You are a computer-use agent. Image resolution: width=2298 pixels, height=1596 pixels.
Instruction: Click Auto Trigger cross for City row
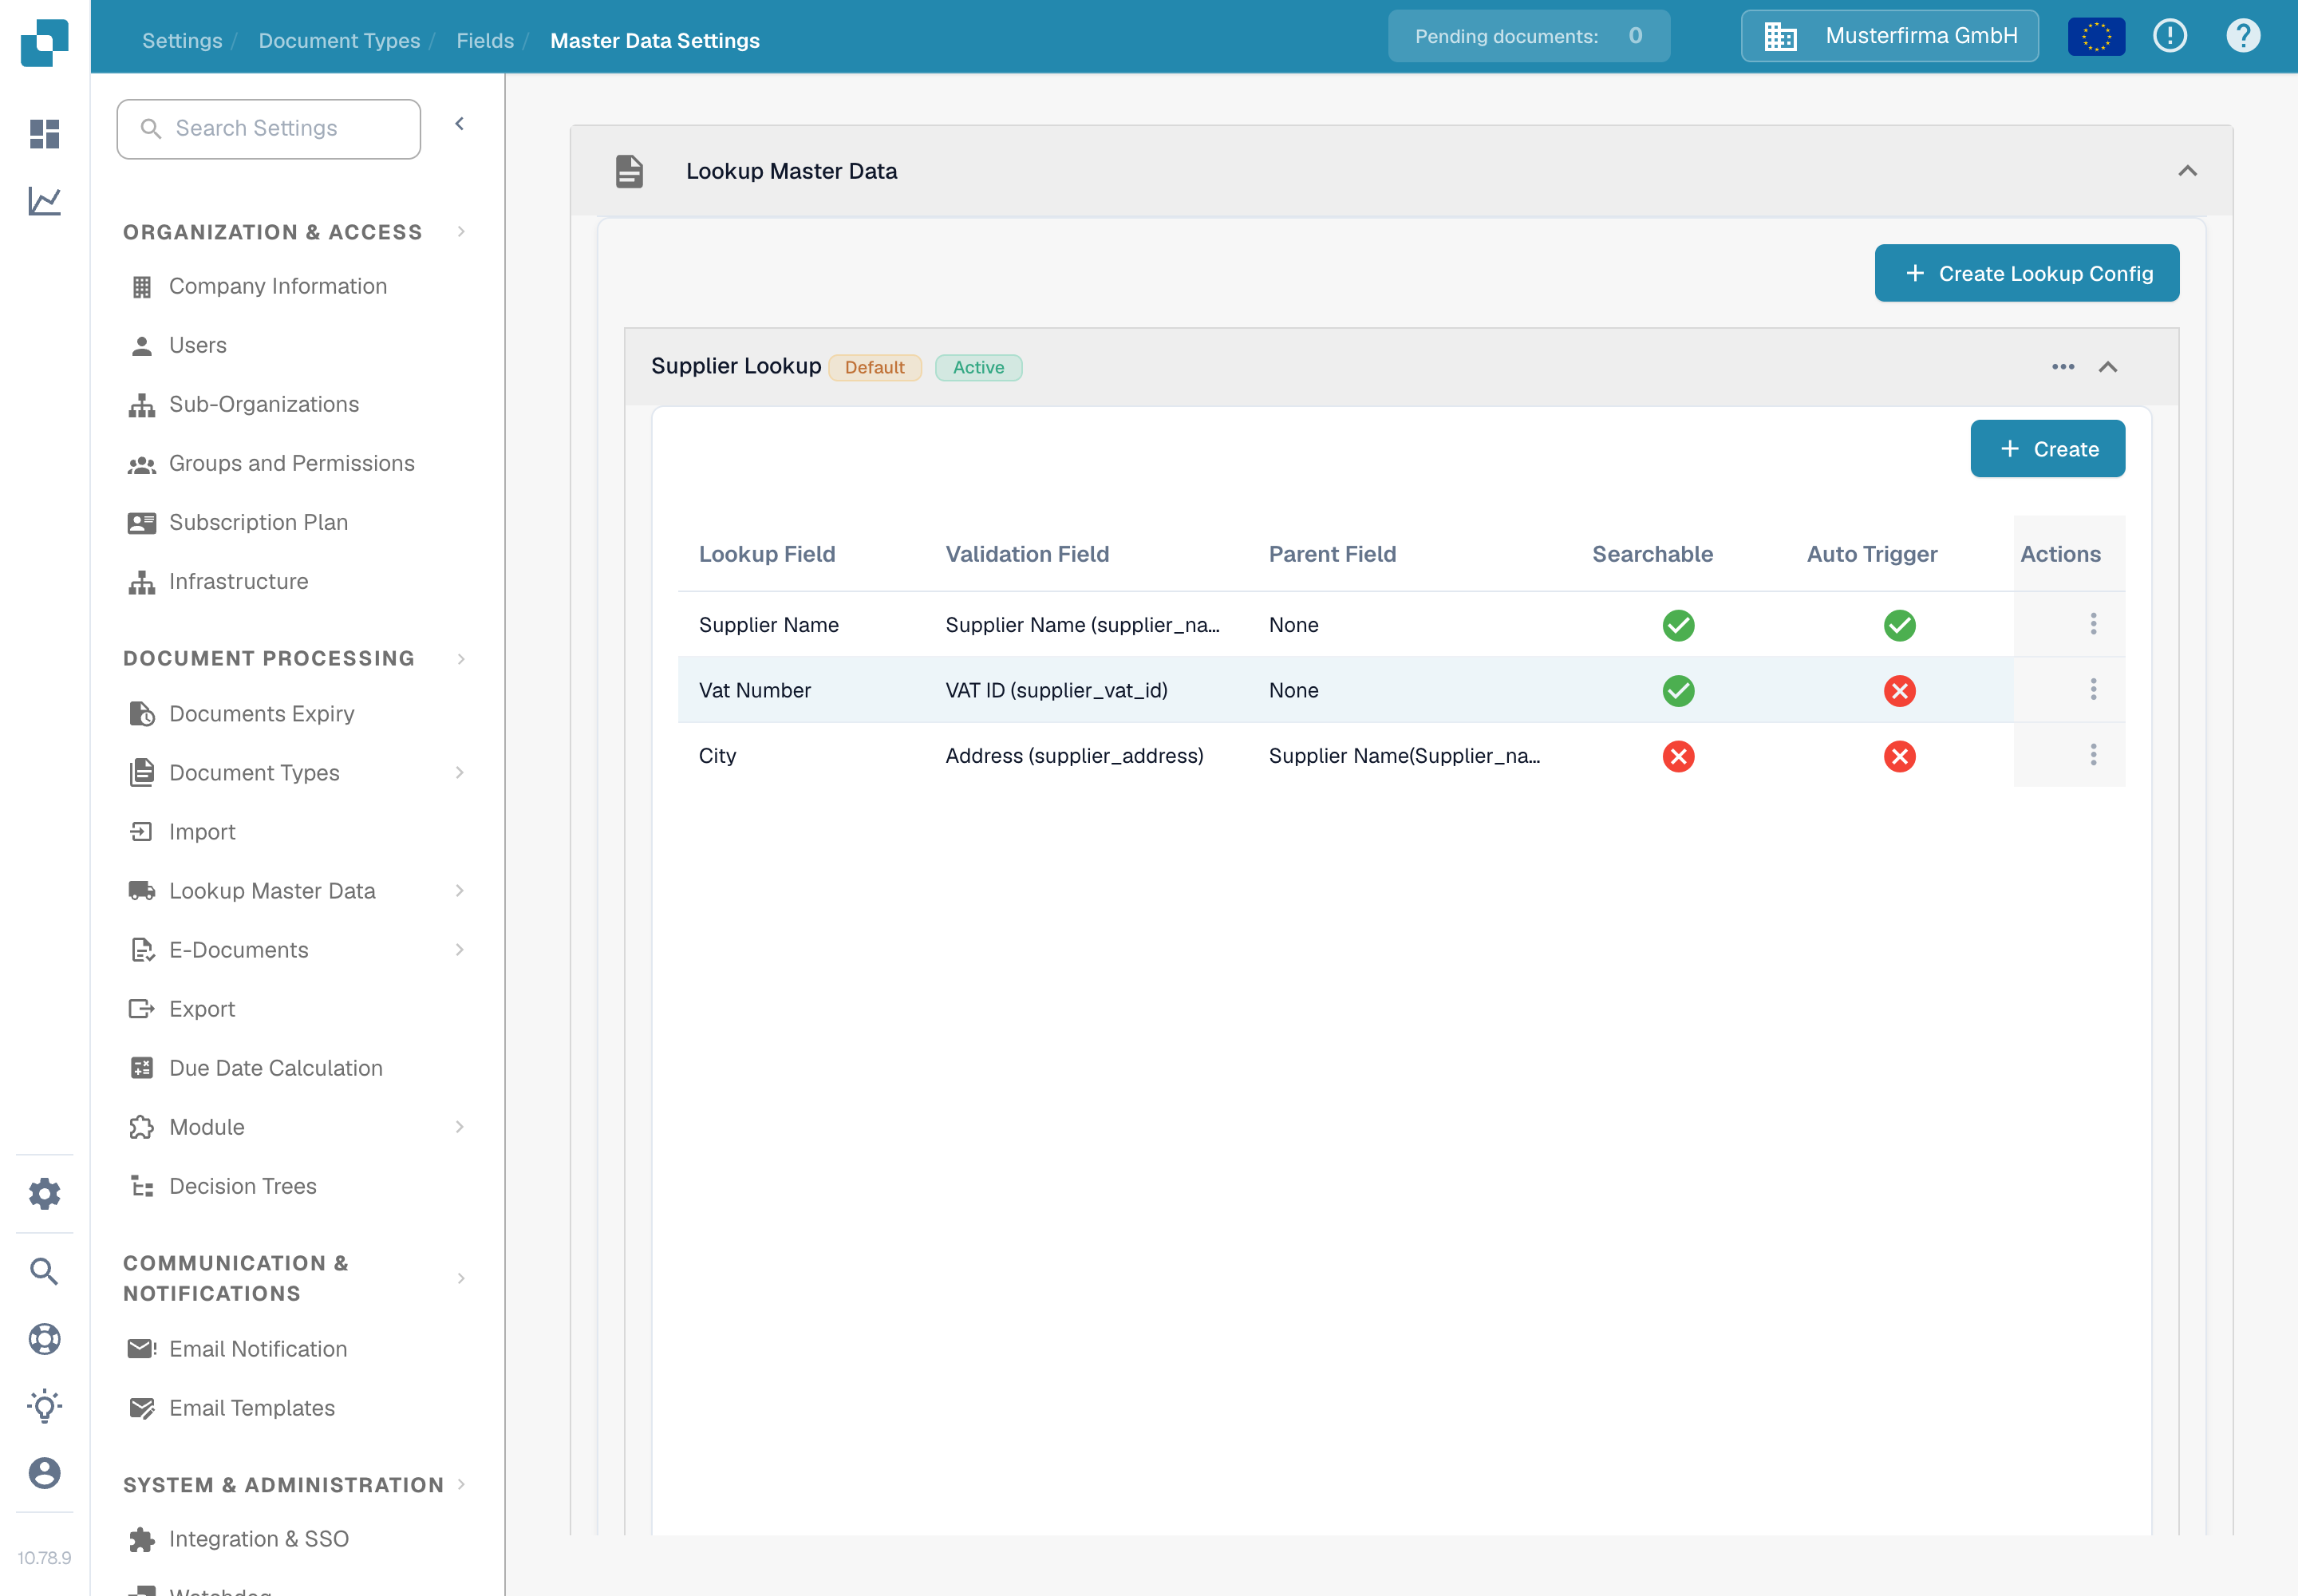[x=1899, y=756]
